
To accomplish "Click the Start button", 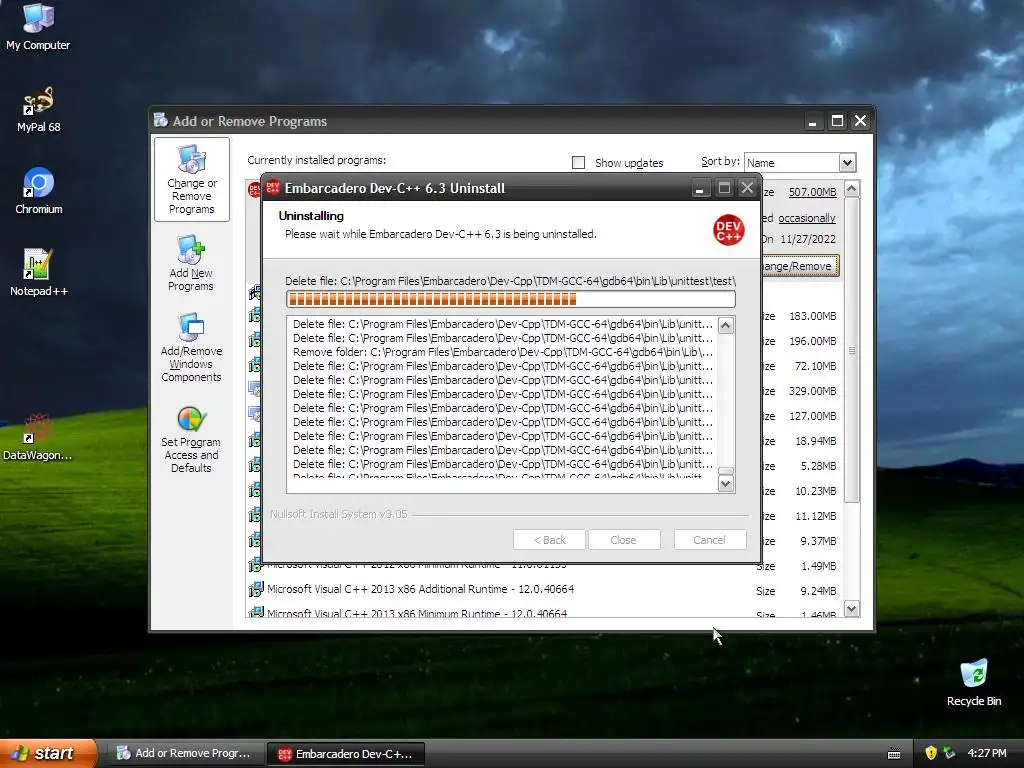I will pos(48,753).
